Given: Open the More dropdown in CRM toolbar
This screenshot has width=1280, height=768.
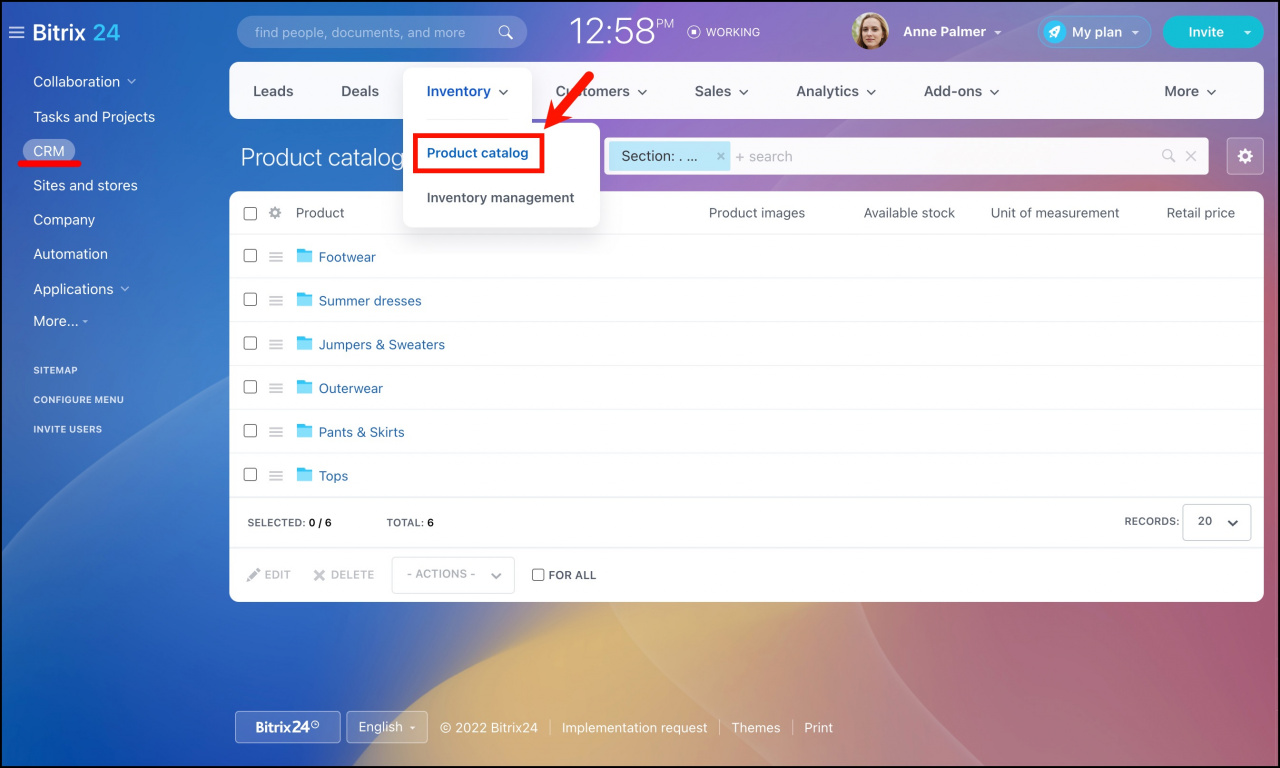Looking at the screenshot, I should click(1190, 91).
